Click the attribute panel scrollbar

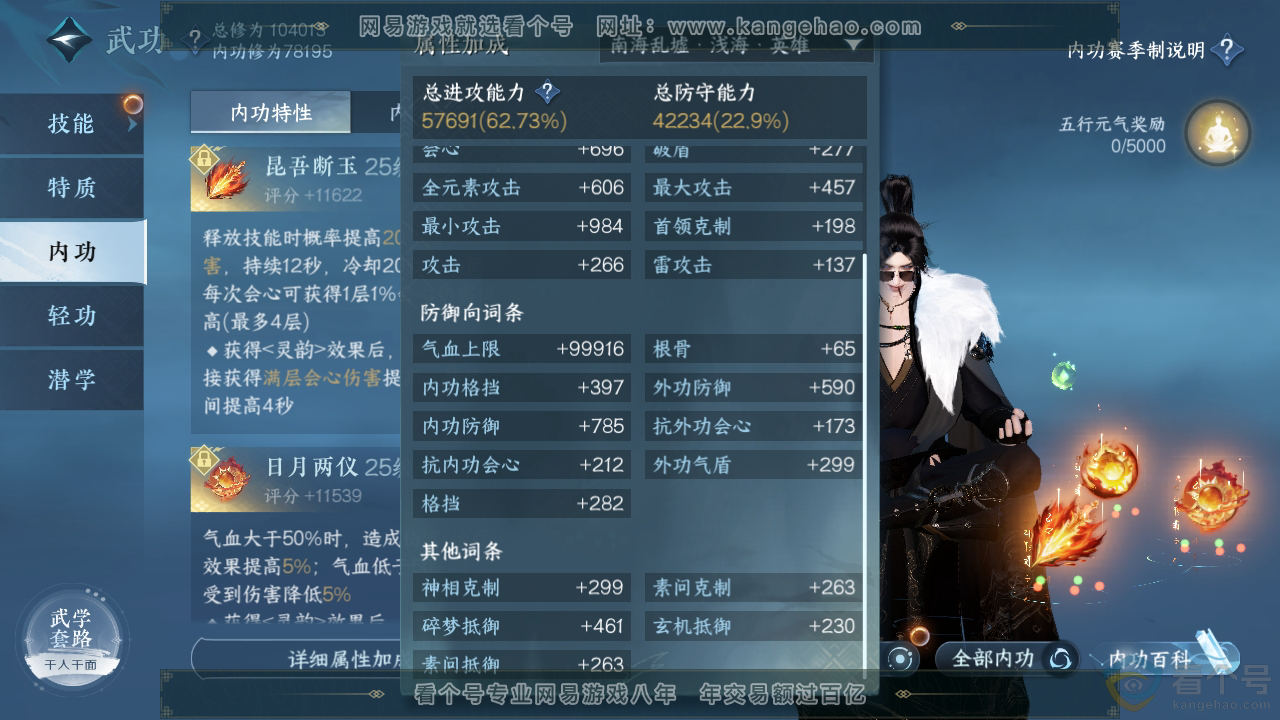pos(866,460)
